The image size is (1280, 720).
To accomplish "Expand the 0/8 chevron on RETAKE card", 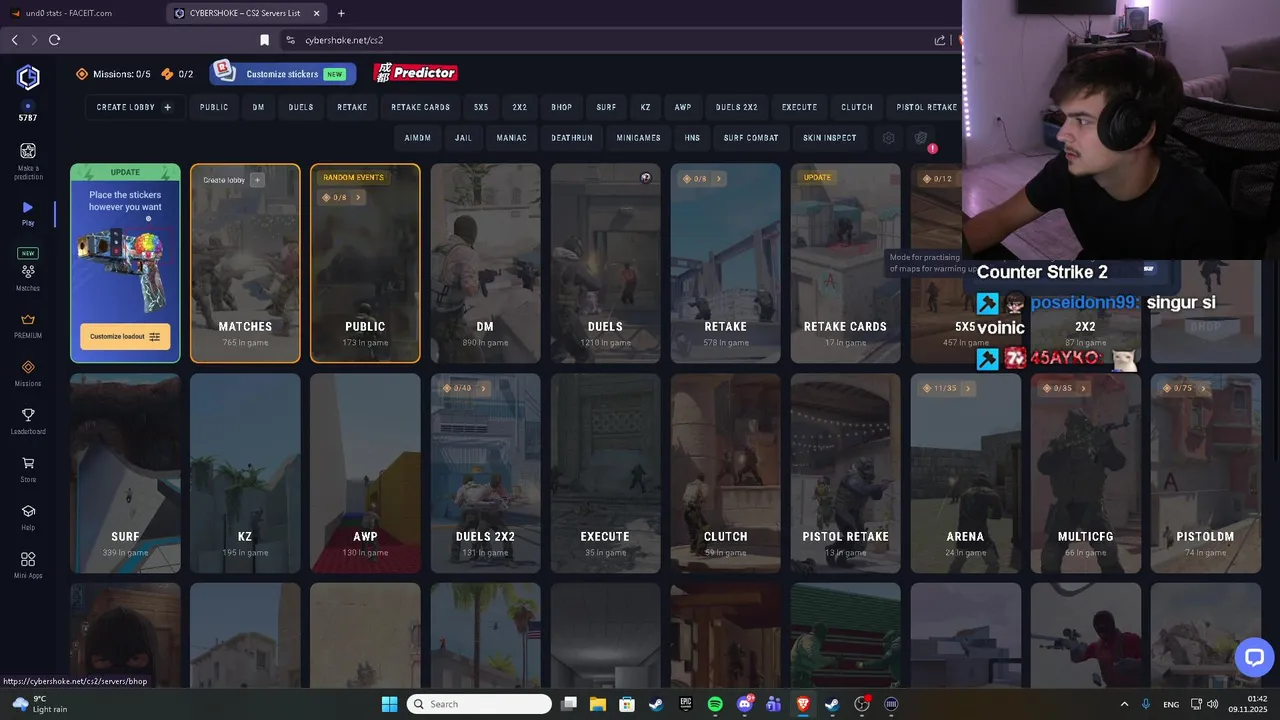I will [x=718, y=179].
